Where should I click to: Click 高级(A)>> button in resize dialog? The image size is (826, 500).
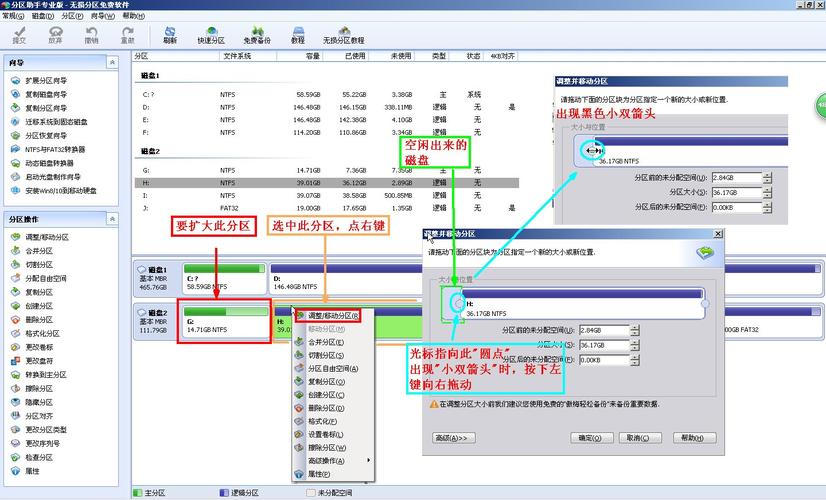454,438
